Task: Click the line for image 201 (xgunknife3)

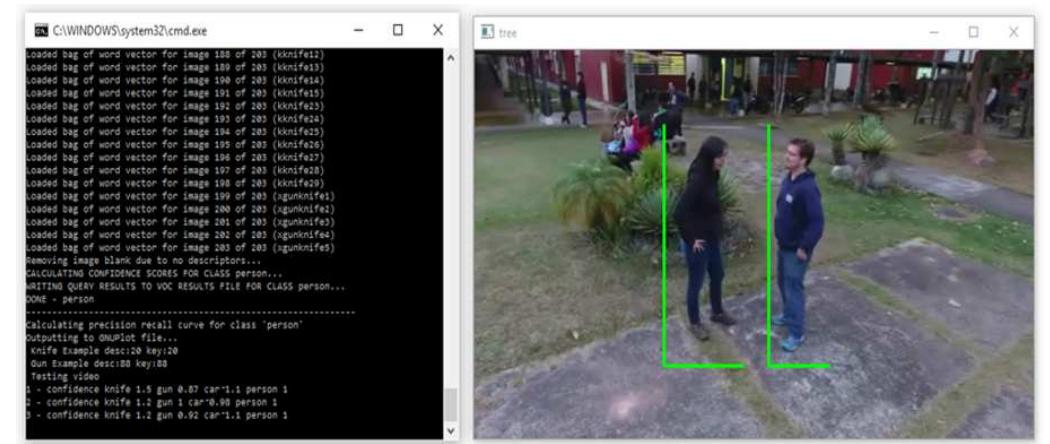Action: pos(180,222)
